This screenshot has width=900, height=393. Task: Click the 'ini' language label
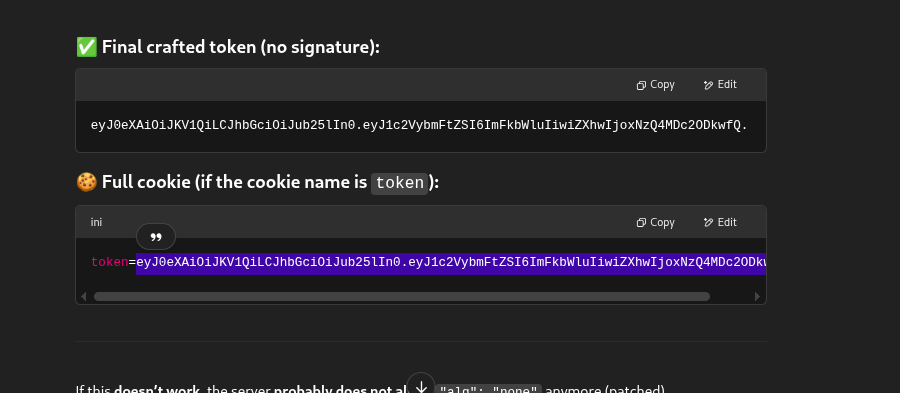coord(96,223)
